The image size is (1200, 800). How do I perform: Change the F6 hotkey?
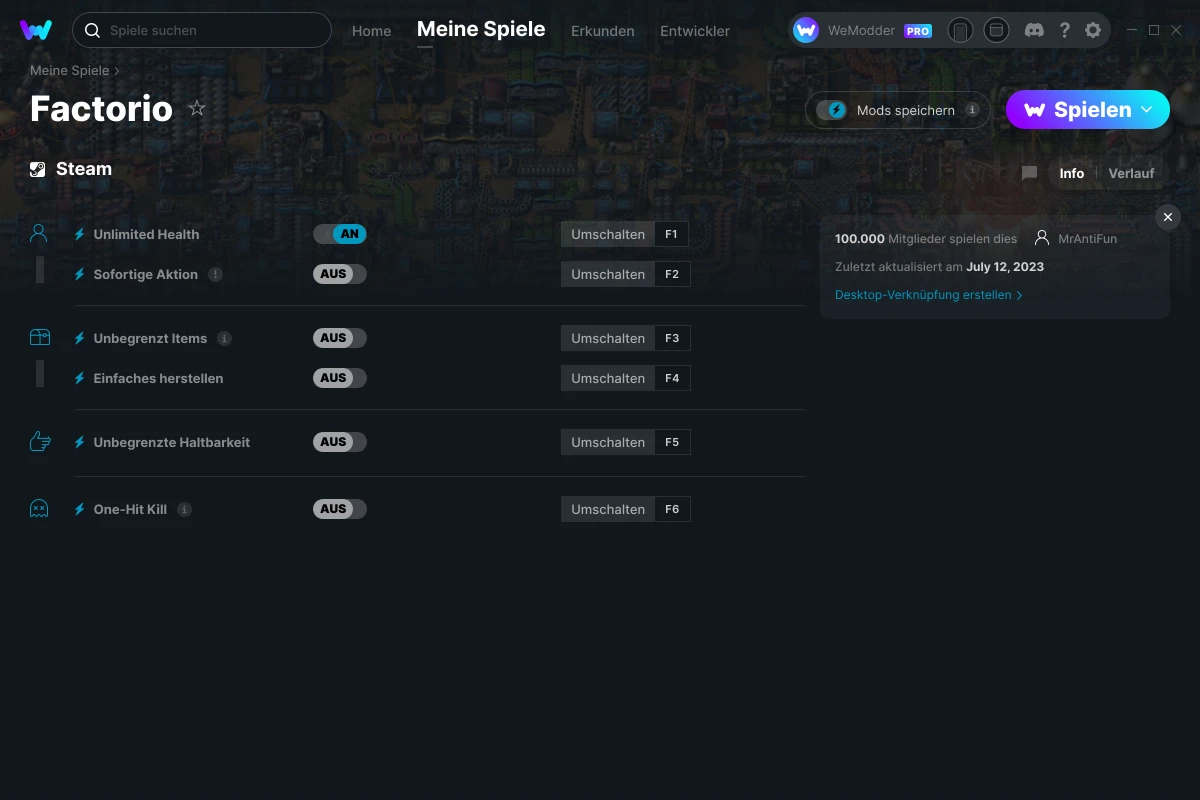click(x=672, y=509)
